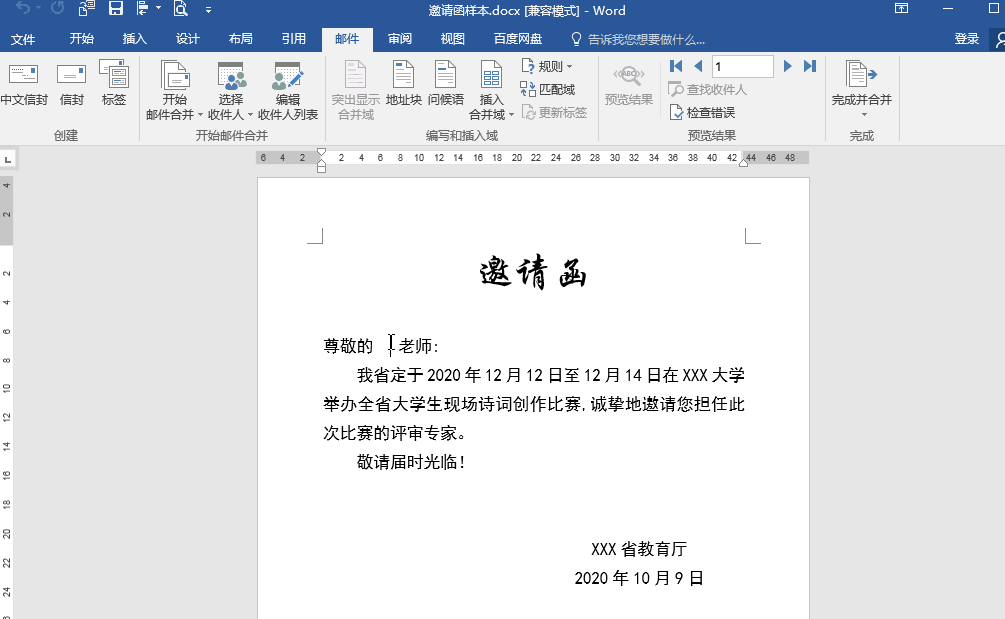Expand the 插入合并域 dropdown arrow

click(511, 115)
